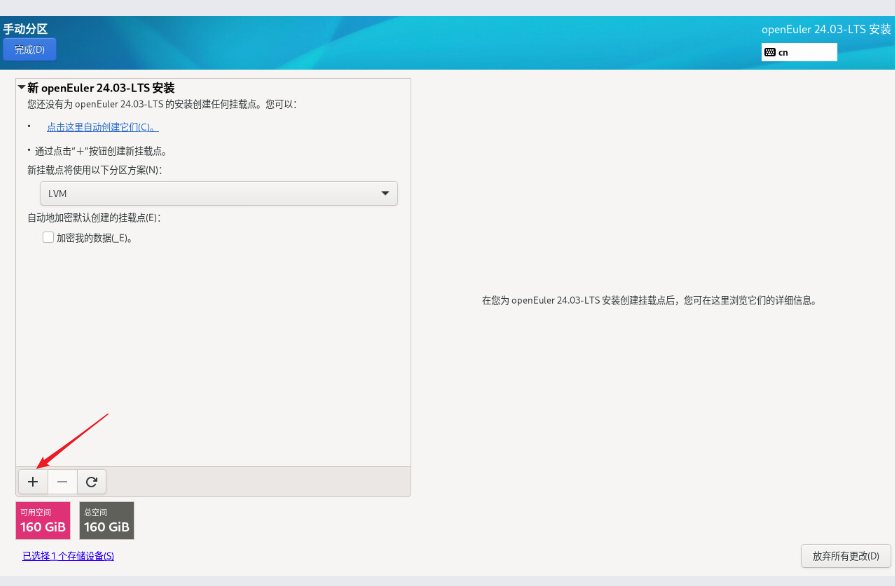The width and height of the screenshot is (895, 586).
Task: Click the refresh reload storage button
Action: click(91, 482)
